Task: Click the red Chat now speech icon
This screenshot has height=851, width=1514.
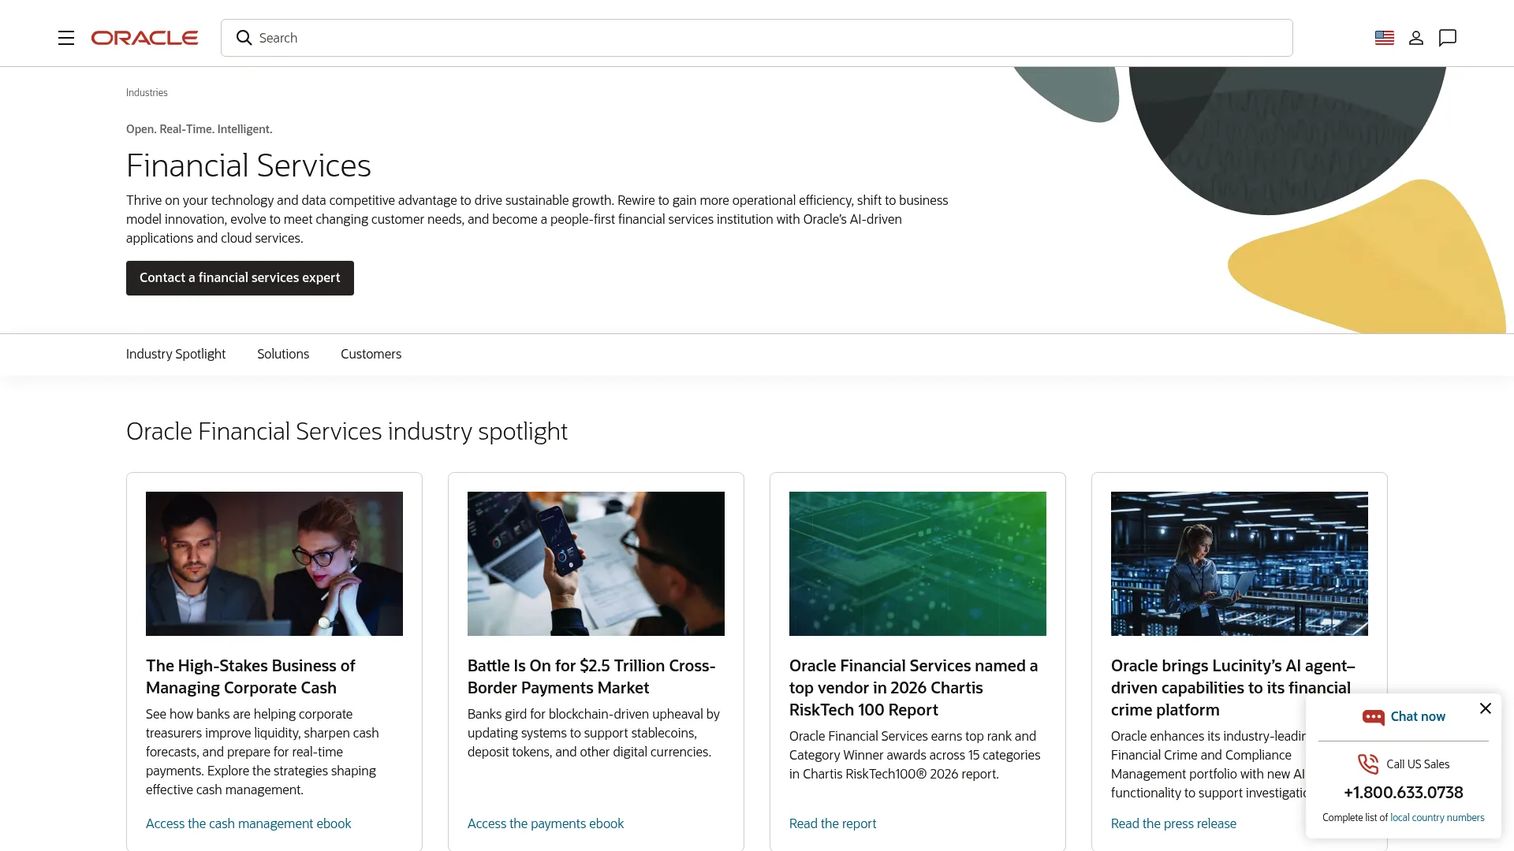Action: coord(1373,717)
